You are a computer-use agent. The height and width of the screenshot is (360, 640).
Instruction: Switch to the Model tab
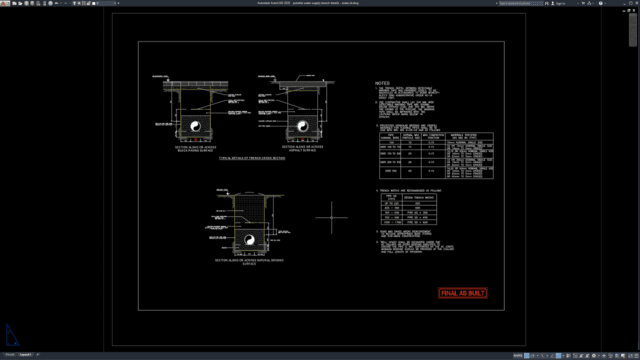(x=9, y=355)
